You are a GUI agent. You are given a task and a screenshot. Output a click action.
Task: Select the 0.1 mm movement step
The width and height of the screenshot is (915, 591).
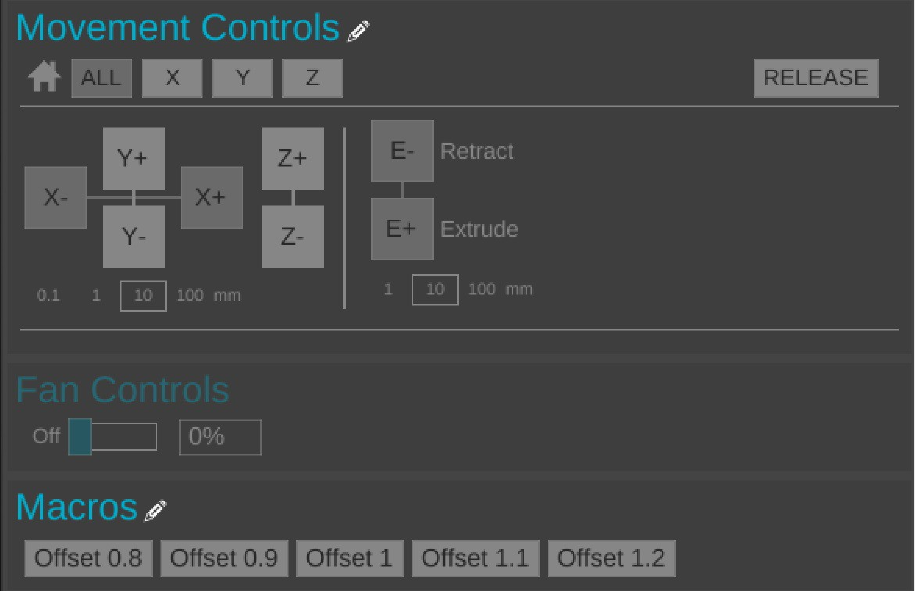pyautogui.click(x=49, y=295)
